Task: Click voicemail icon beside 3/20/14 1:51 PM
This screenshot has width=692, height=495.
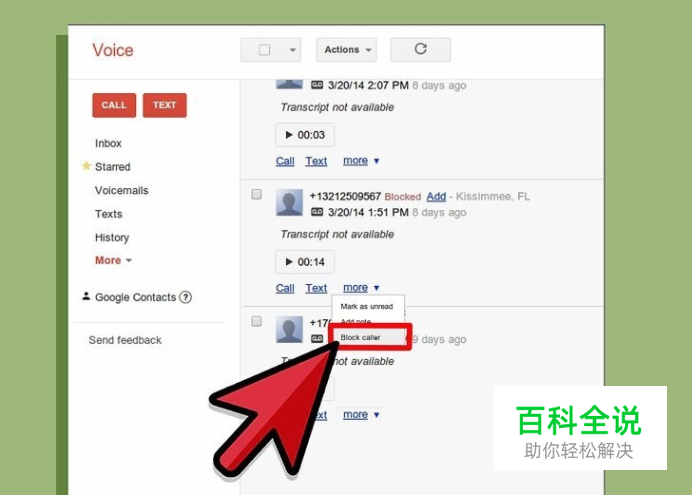Action: point(317,212)
